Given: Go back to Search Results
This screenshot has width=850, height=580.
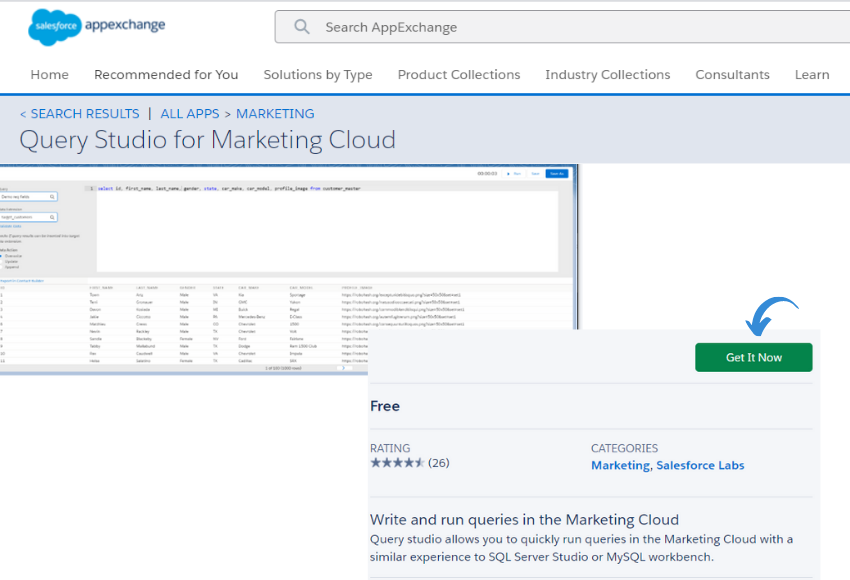Looking at the screenshot, I should click(x=79, y=114).
